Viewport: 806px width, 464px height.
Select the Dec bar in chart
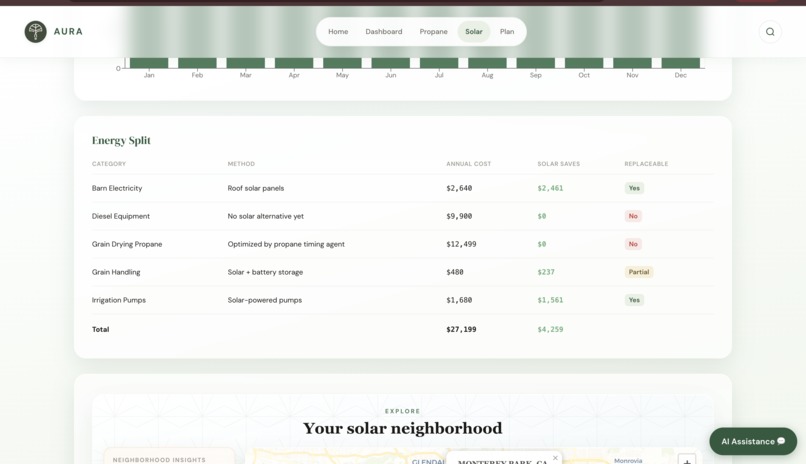click(681, 63)
